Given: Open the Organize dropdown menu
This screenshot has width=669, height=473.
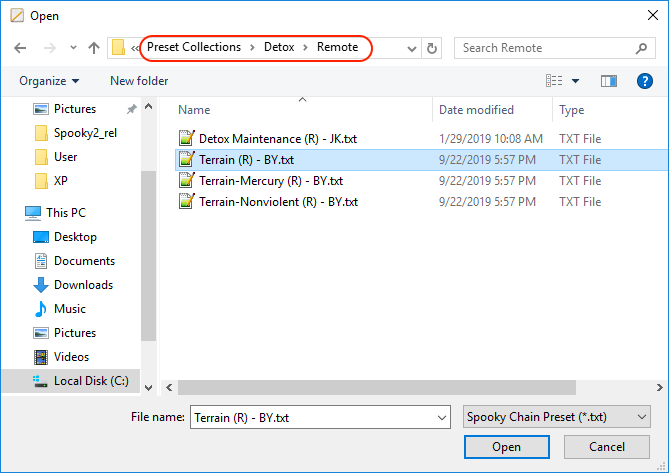Looking at the screenshot, I should tap(49, 81).
